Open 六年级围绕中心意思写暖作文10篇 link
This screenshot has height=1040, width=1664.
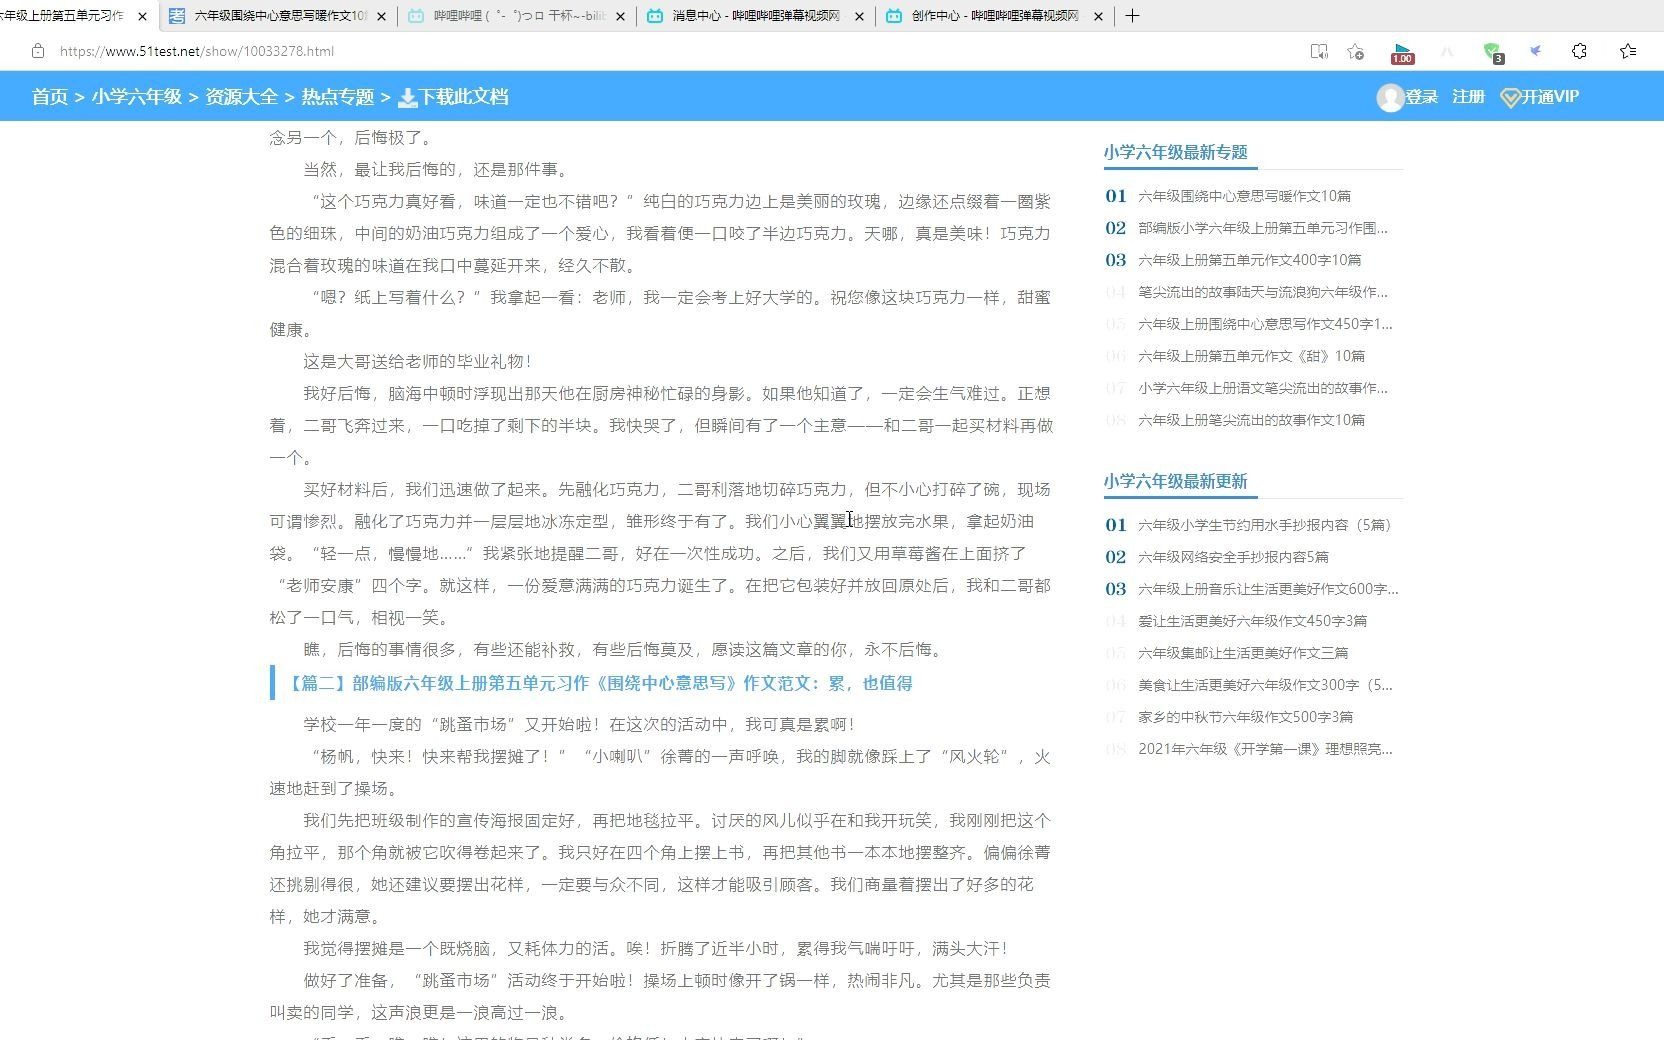click(1244, 196)
